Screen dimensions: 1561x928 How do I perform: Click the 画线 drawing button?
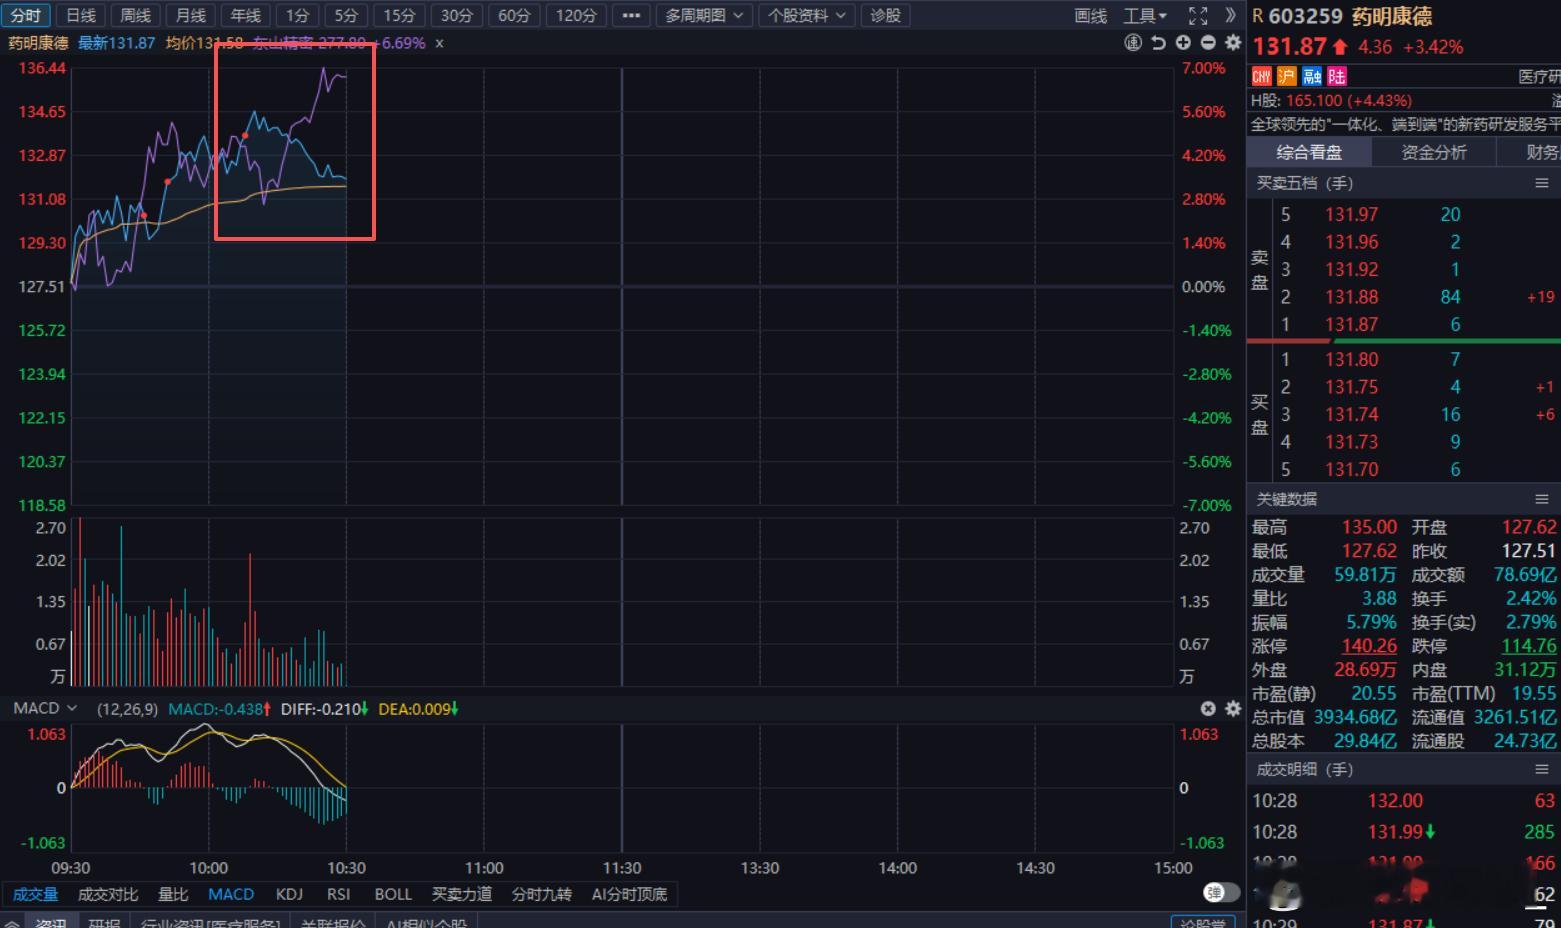coord(1091,15)
